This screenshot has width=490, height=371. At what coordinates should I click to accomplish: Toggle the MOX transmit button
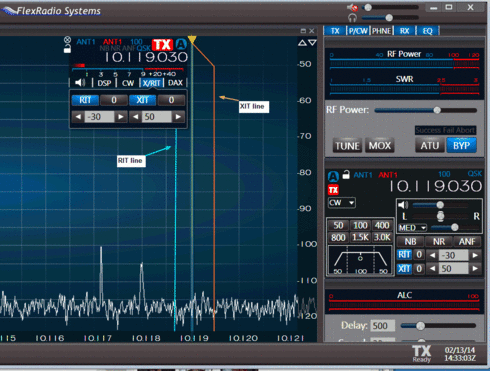point(380,146)
